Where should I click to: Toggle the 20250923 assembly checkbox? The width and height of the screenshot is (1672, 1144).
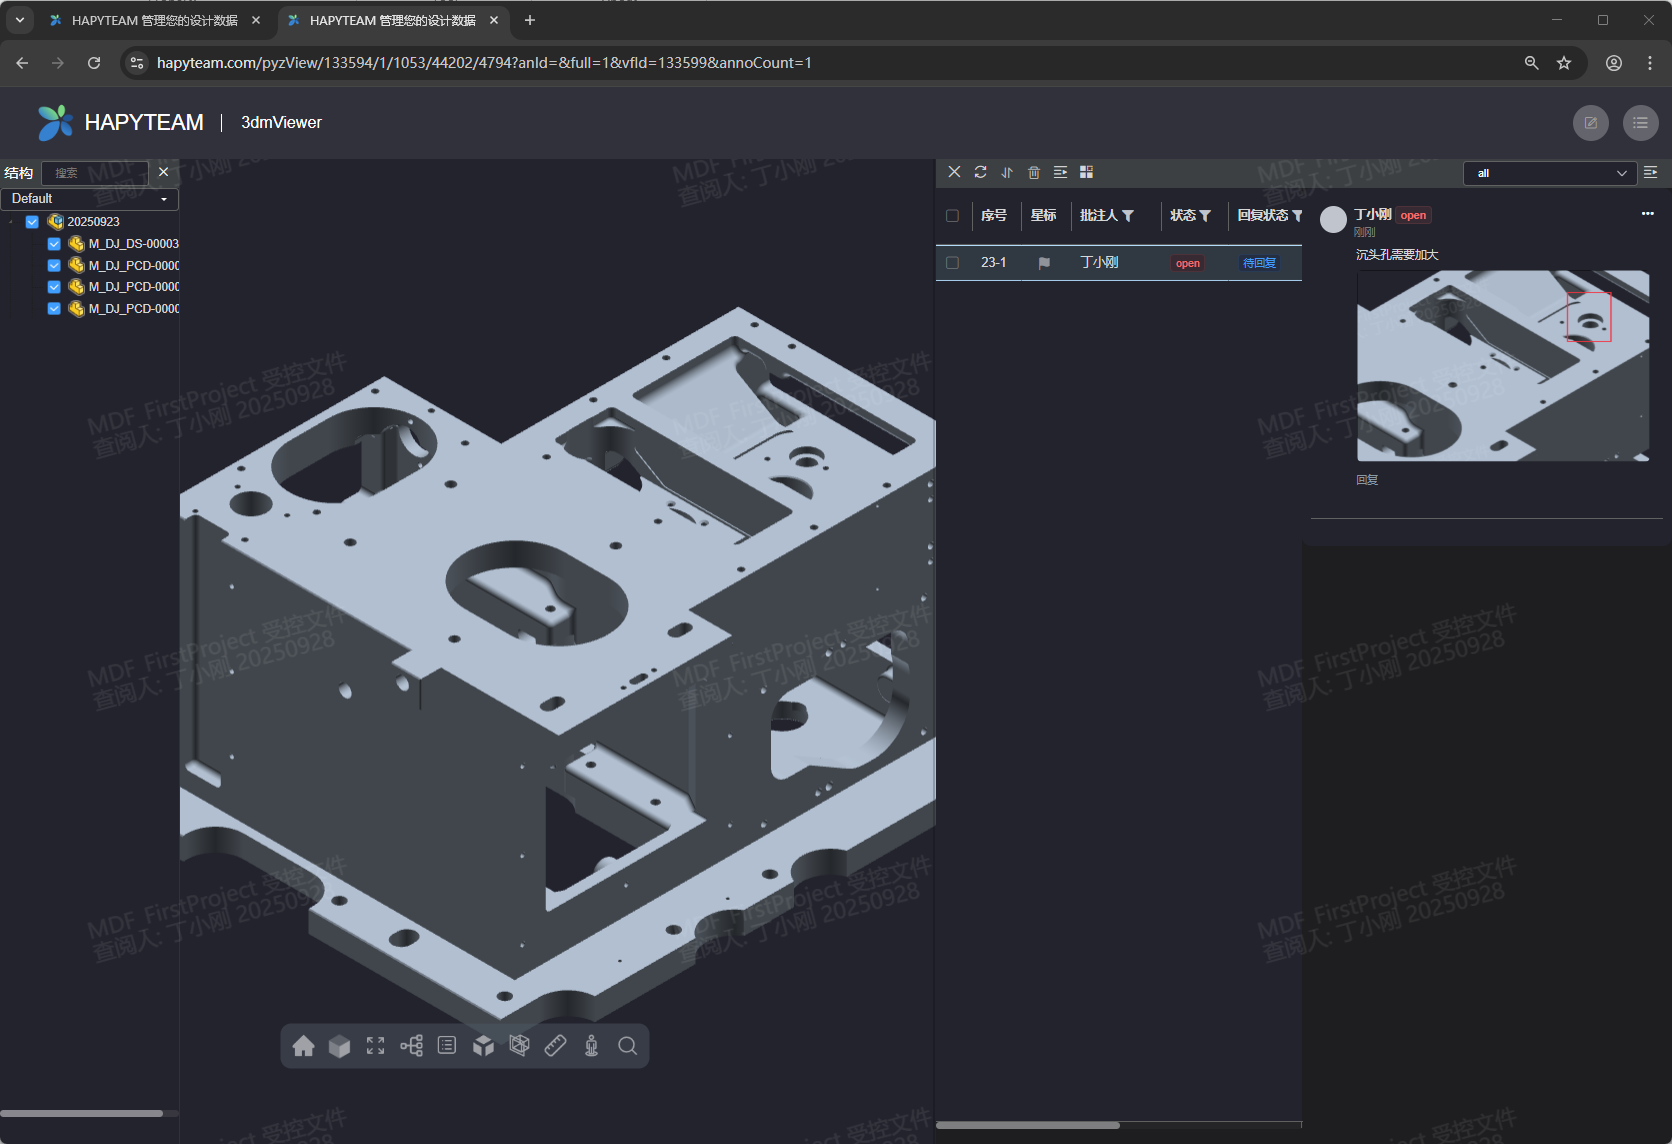[x=32, y=222]
